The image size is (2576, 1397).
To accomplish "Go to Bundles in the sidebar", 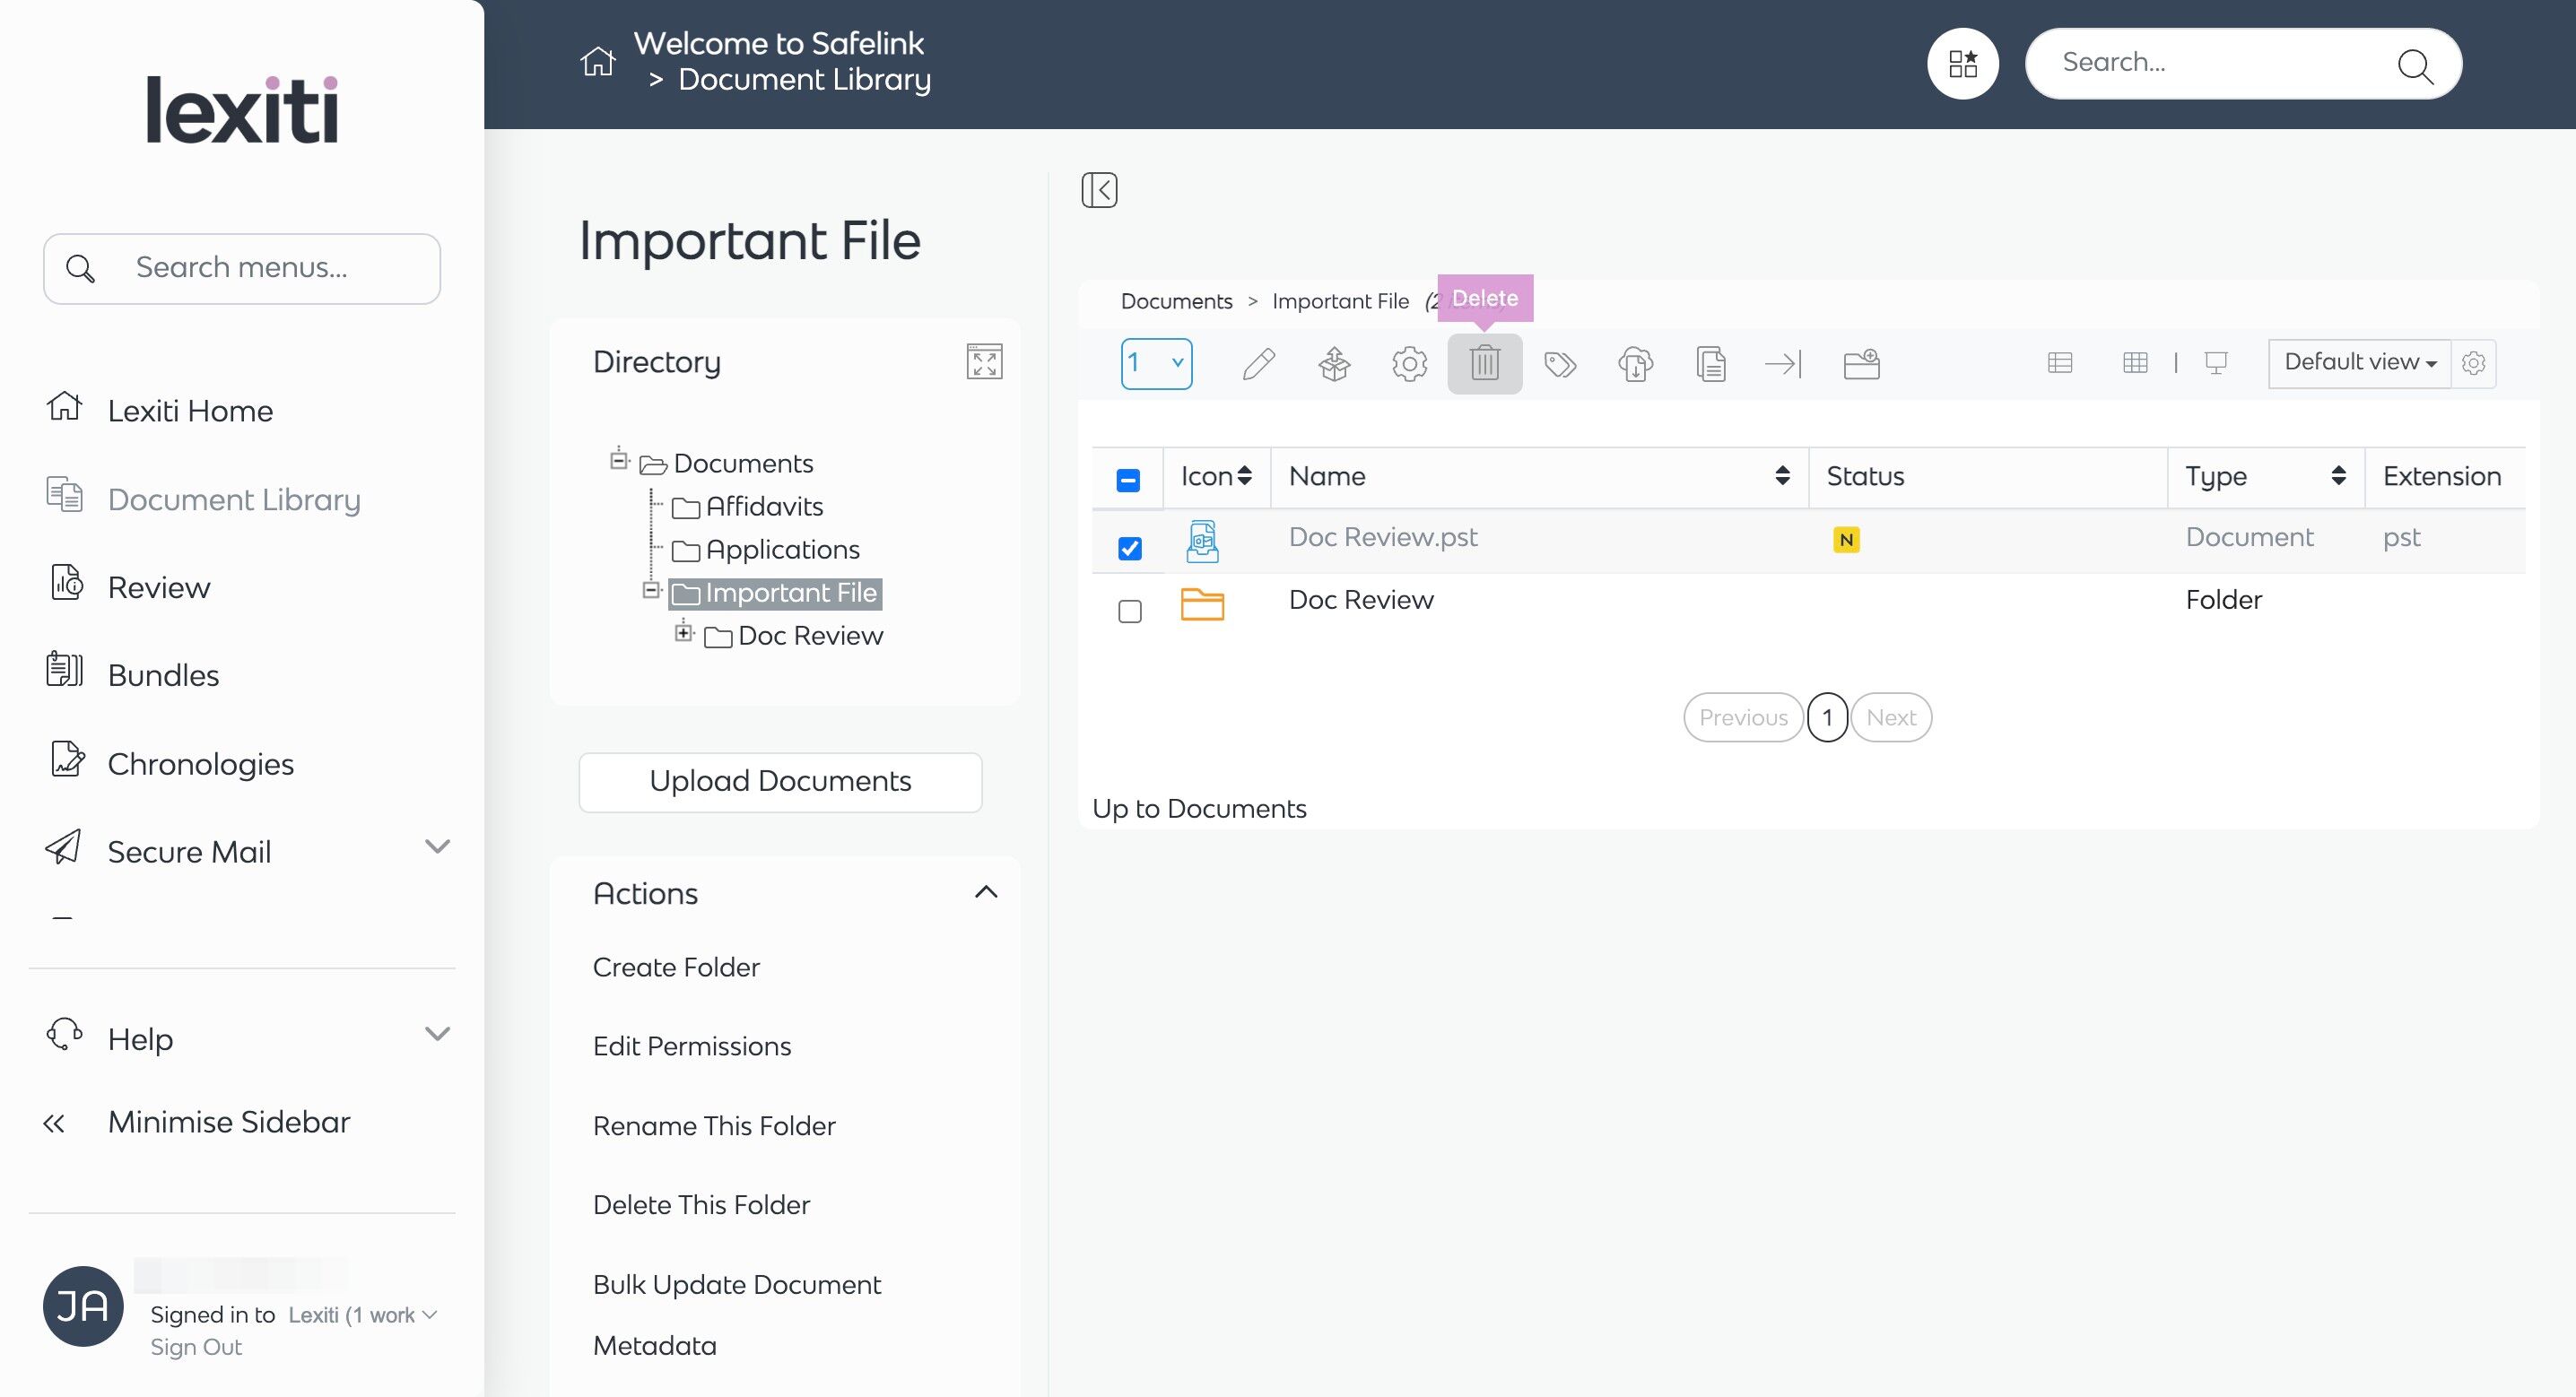I will 163,675.
